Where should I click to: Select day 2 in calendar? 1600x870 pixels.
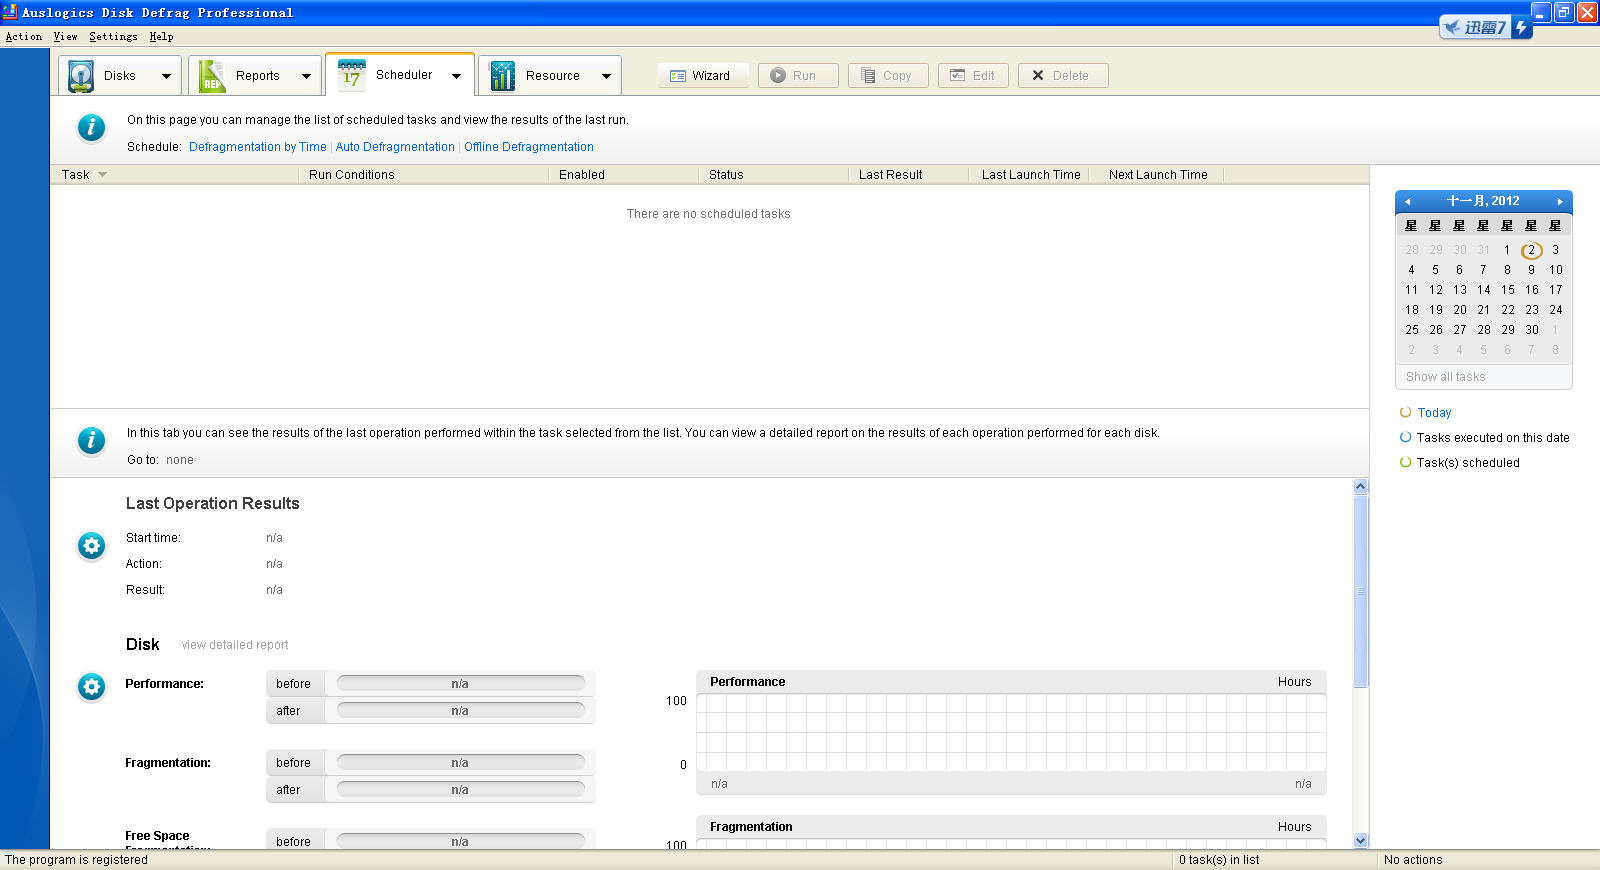click(x=1531, y=250)
